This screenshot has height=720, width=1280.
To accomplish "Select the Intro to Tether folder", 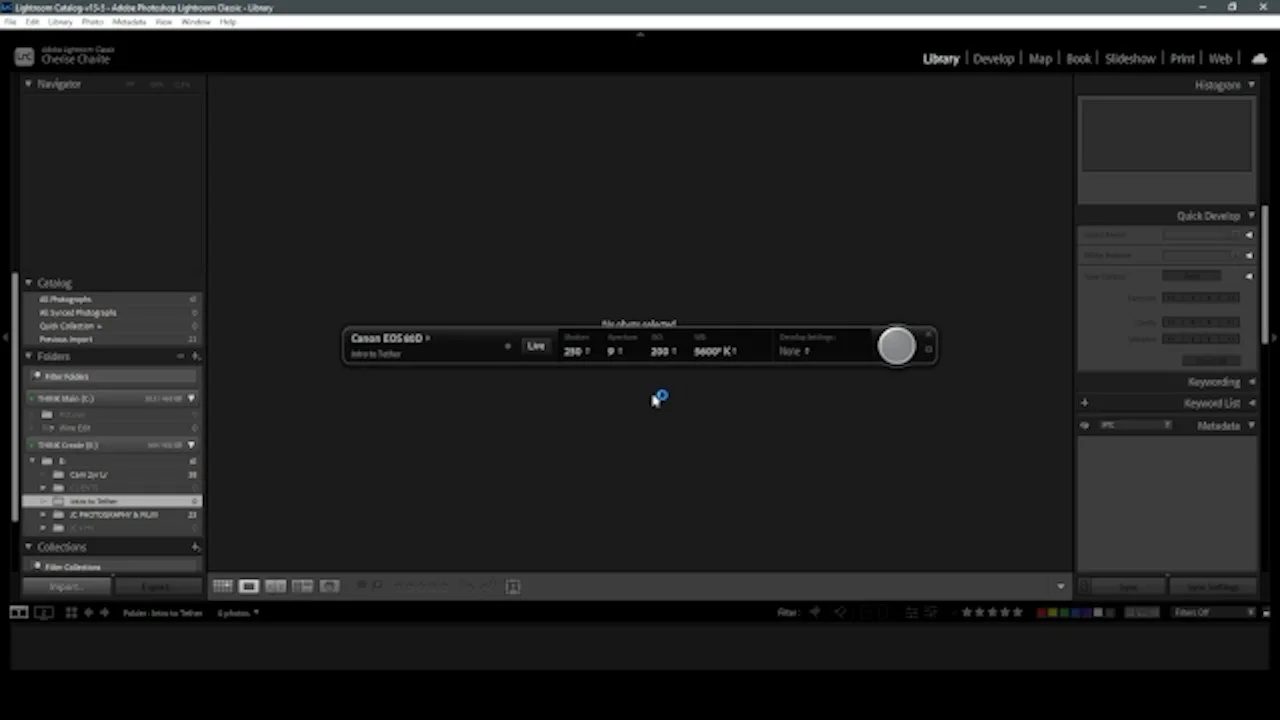I will point(112,501).
